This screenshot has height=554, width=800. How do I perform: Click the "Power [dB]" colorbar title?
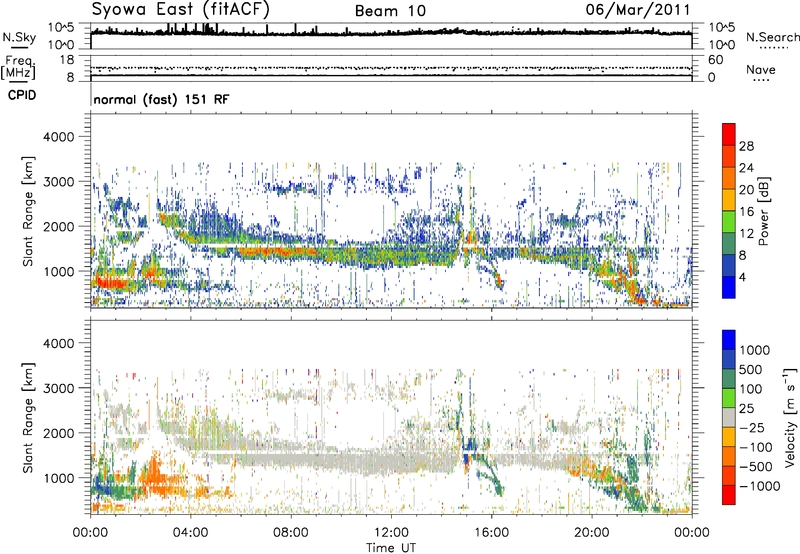[x=764, y=211]
